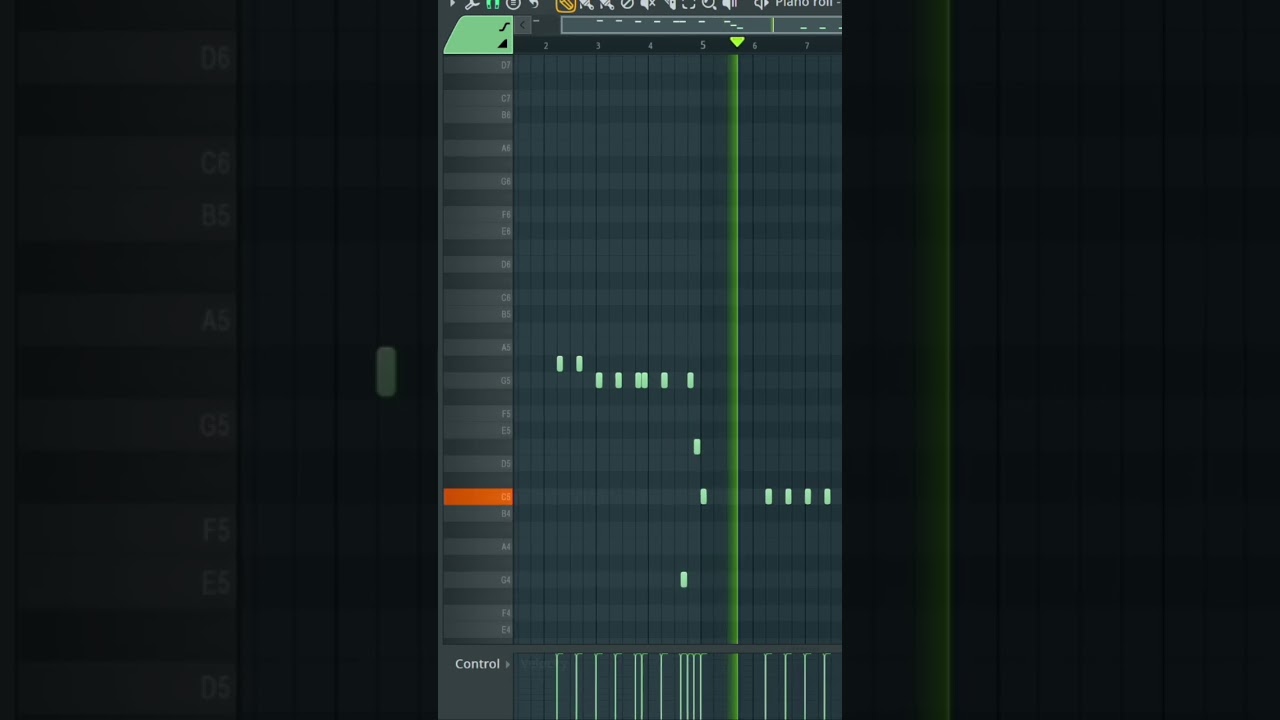Screen dimensions: 1280x720
Task: Pick the magnifier Zoom tool
Action: (x=709, y=4)
